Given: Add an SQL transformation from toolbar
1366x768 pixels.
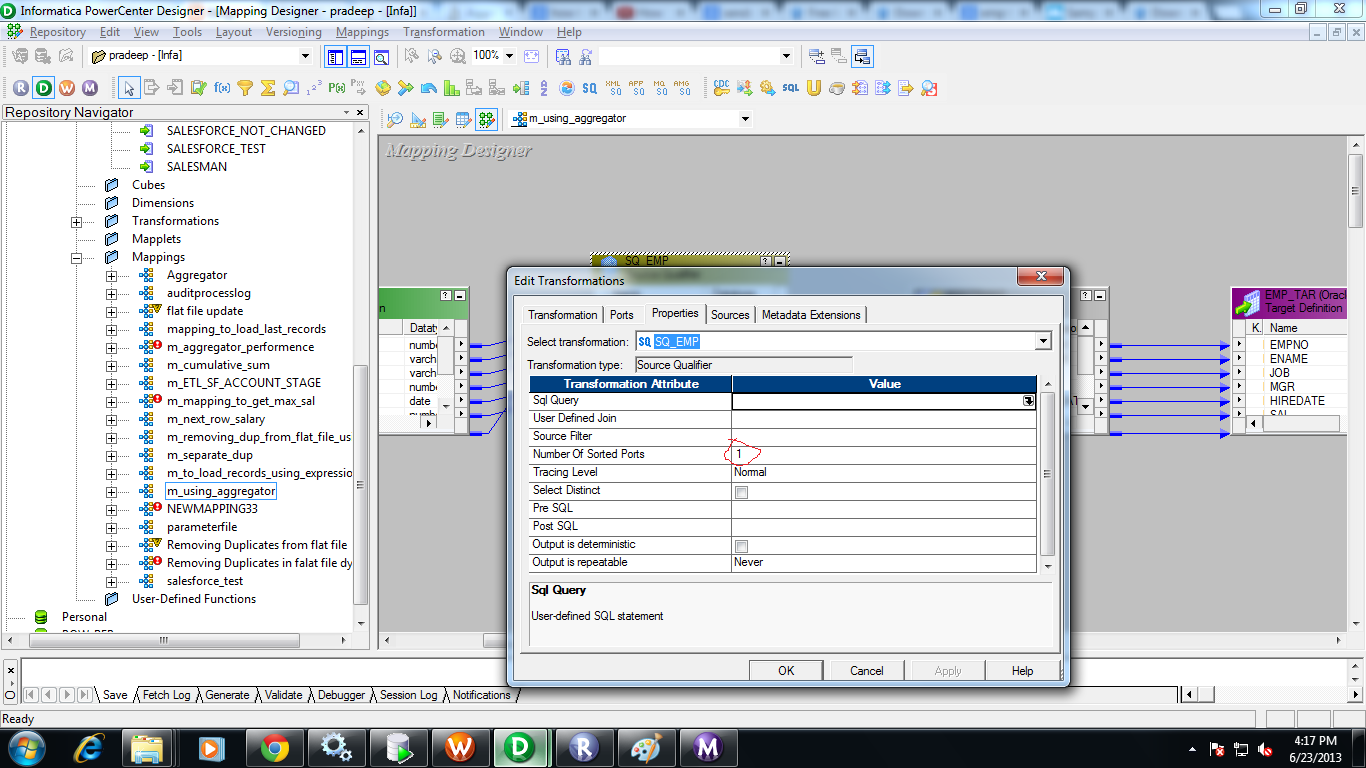Looking at the screenshot, I should click(791, 88).
